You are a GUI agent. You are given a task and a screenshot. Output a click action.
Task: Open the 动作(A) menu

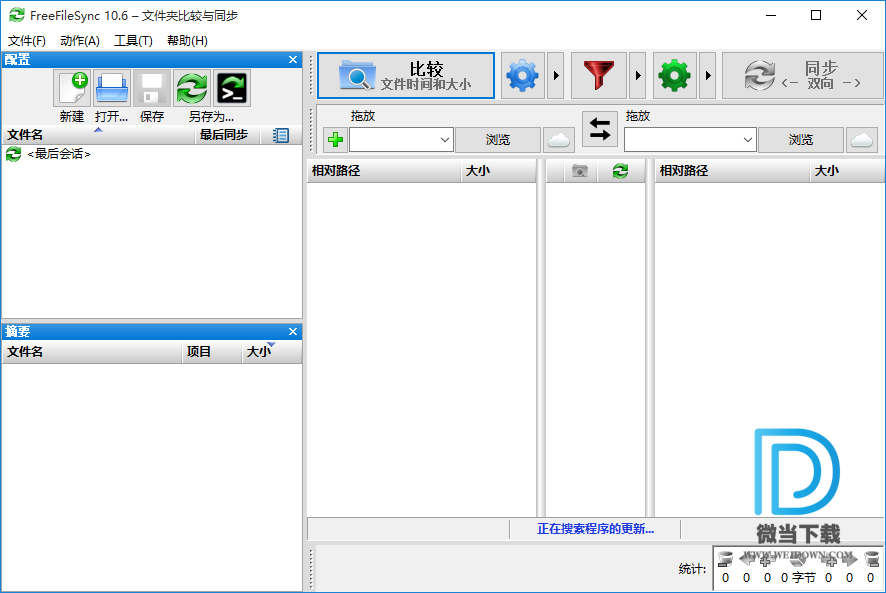[x=80, y=41]
